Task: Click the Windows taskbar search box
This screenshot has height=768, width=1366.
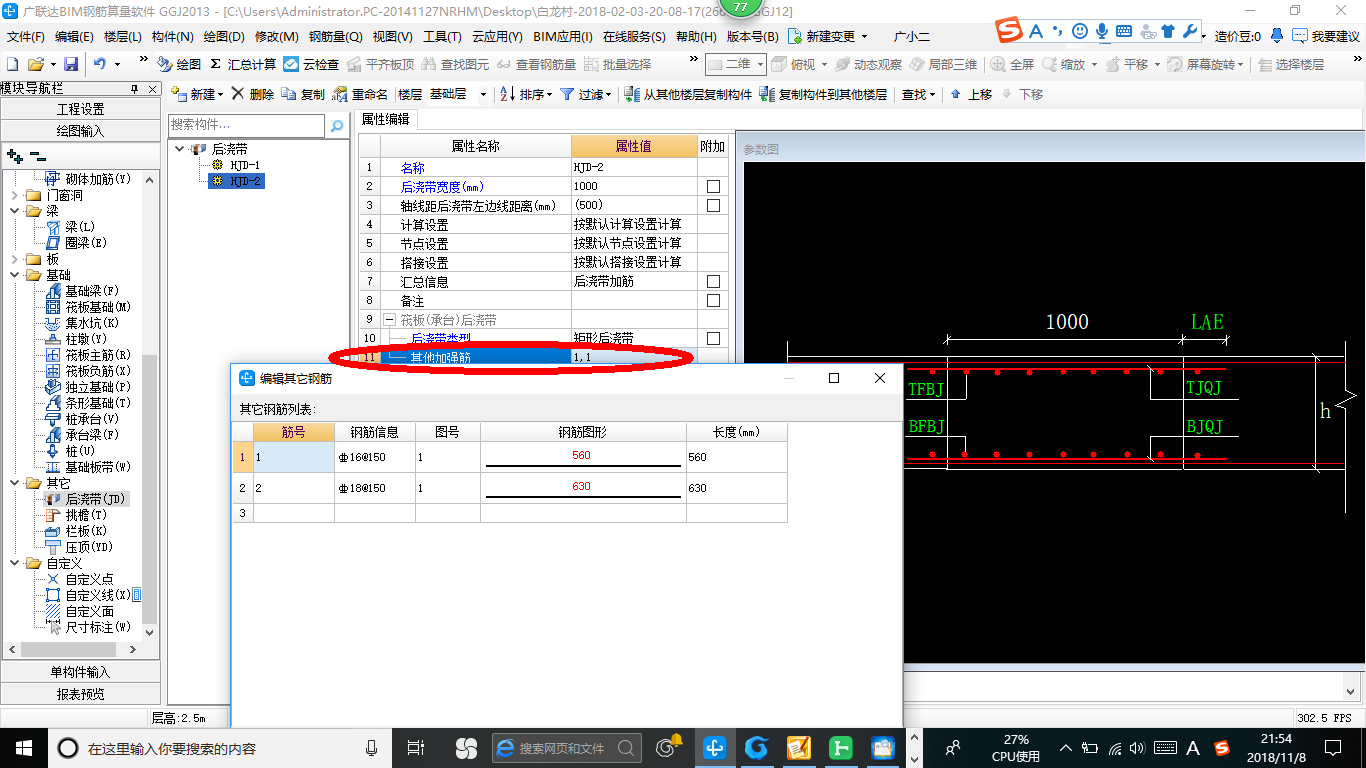Action: pos(220,747)
